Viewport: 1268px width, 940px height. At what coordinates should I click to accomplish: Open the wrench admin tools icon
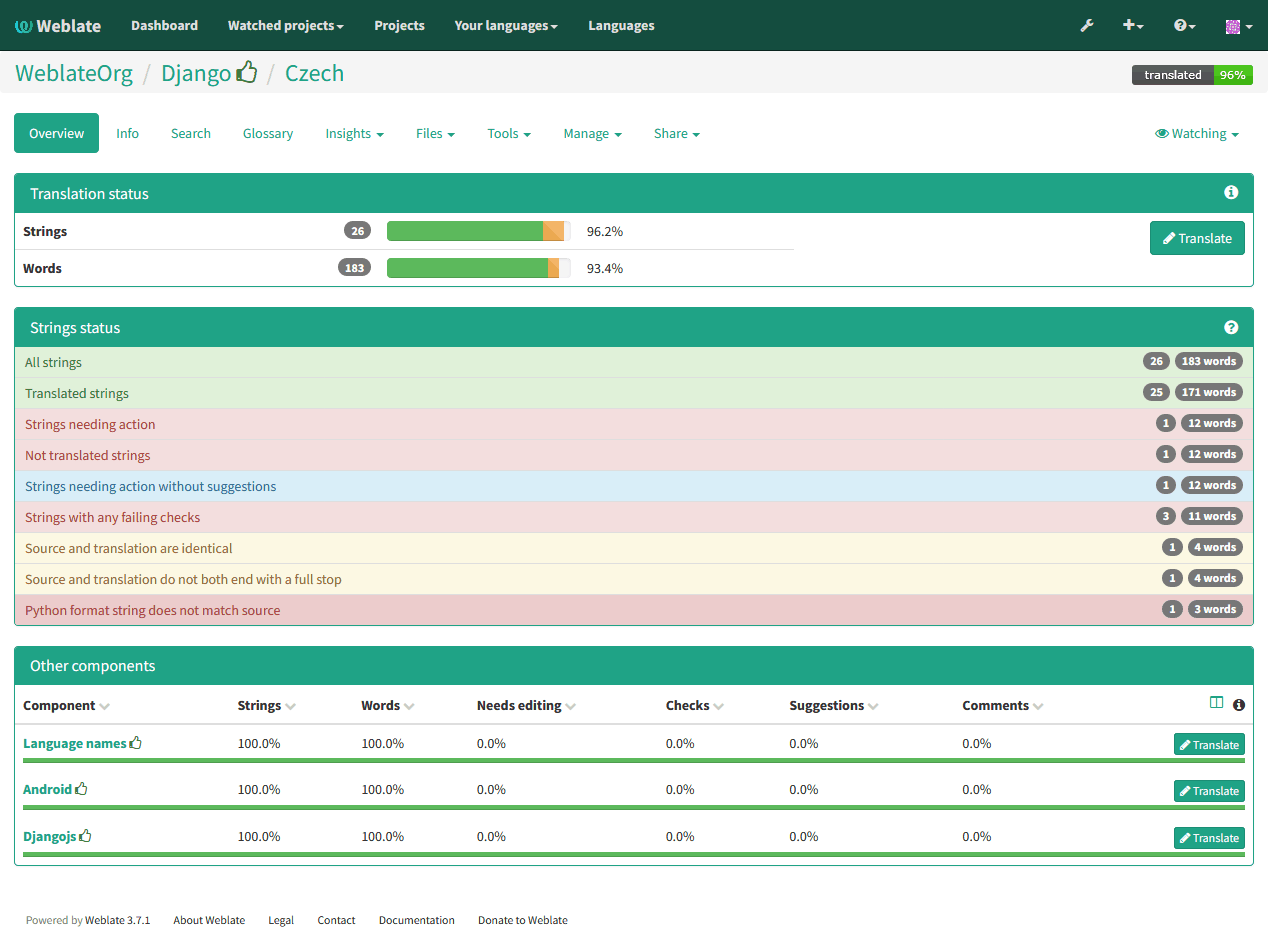[1087, 25]
